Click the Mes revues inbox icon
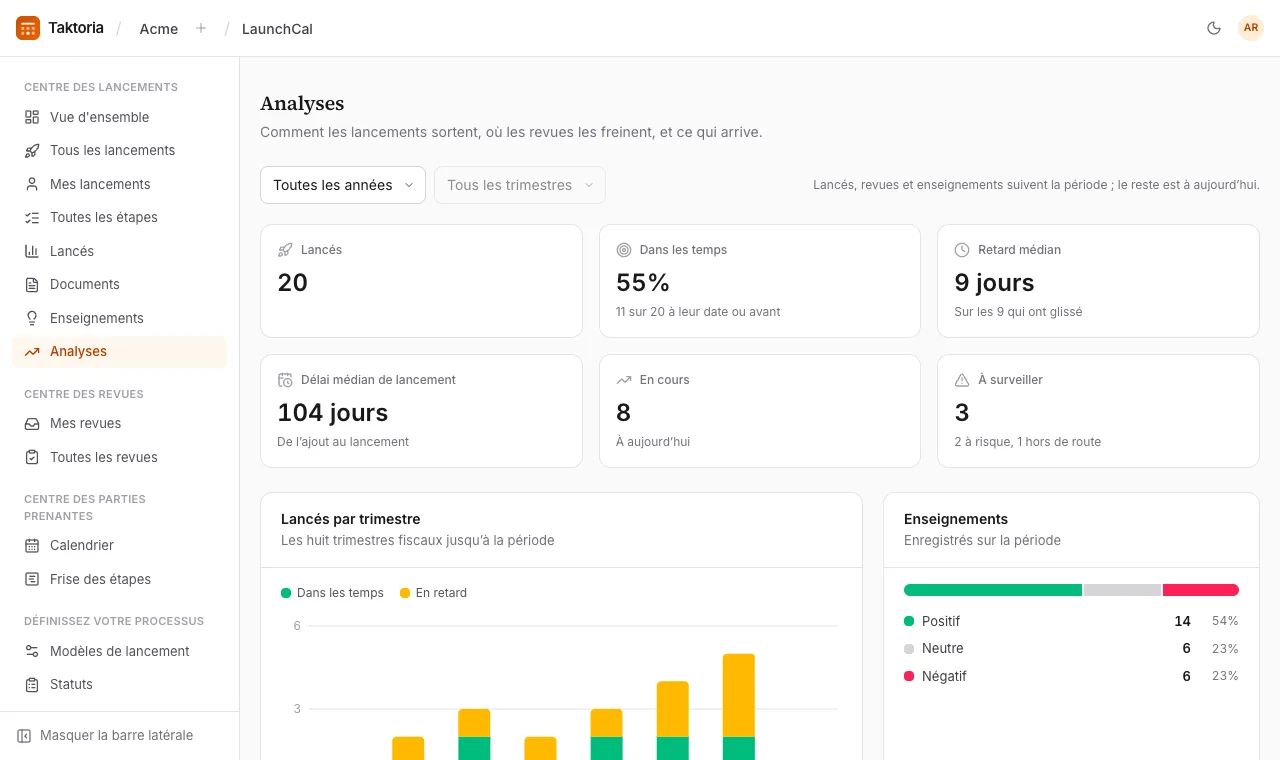 click(x=32, y=423)
